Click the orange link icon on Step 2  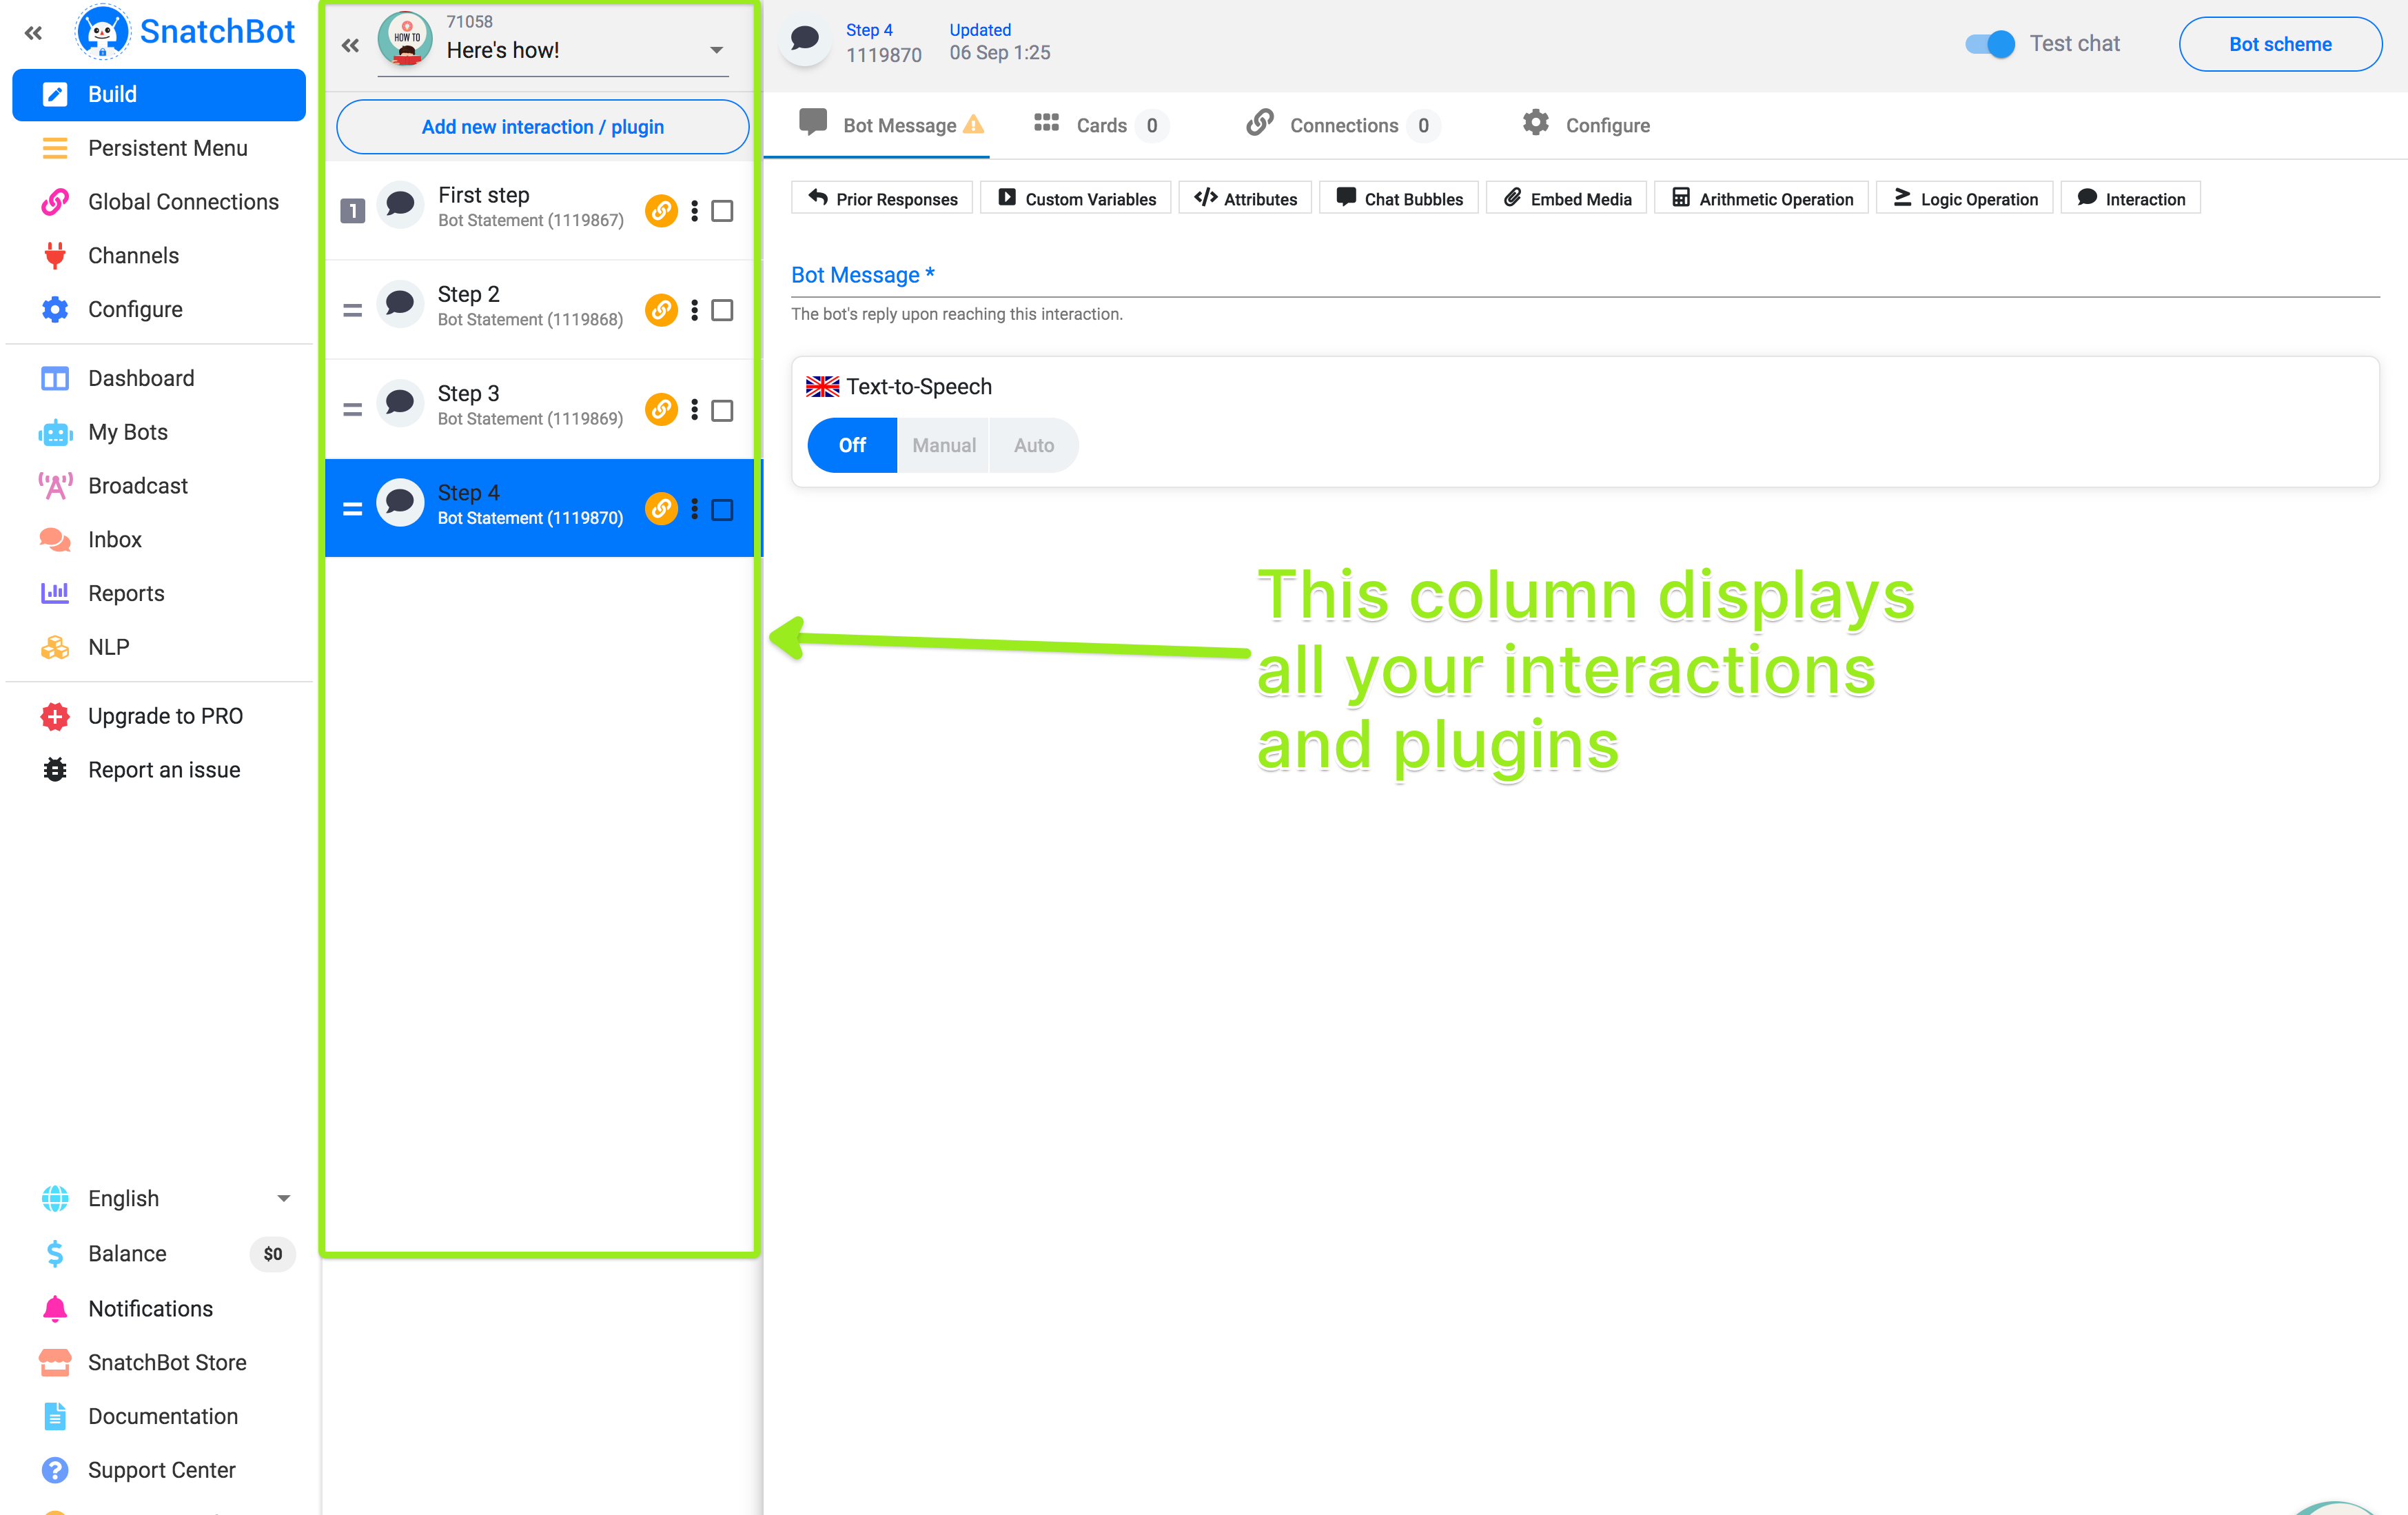[x=661, y=310]
